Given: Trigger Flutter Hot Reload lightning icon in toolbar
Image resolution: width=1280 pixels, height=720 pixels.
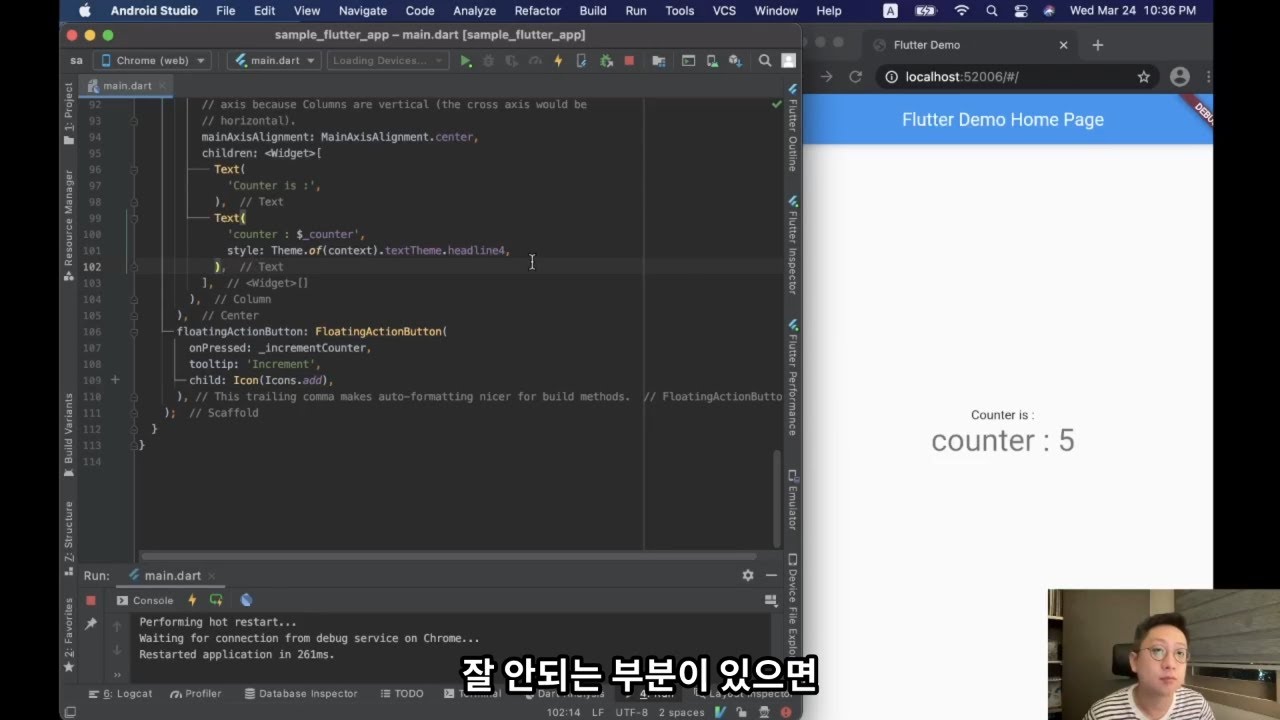Looking at the screenshot, I should coord(558,61).
